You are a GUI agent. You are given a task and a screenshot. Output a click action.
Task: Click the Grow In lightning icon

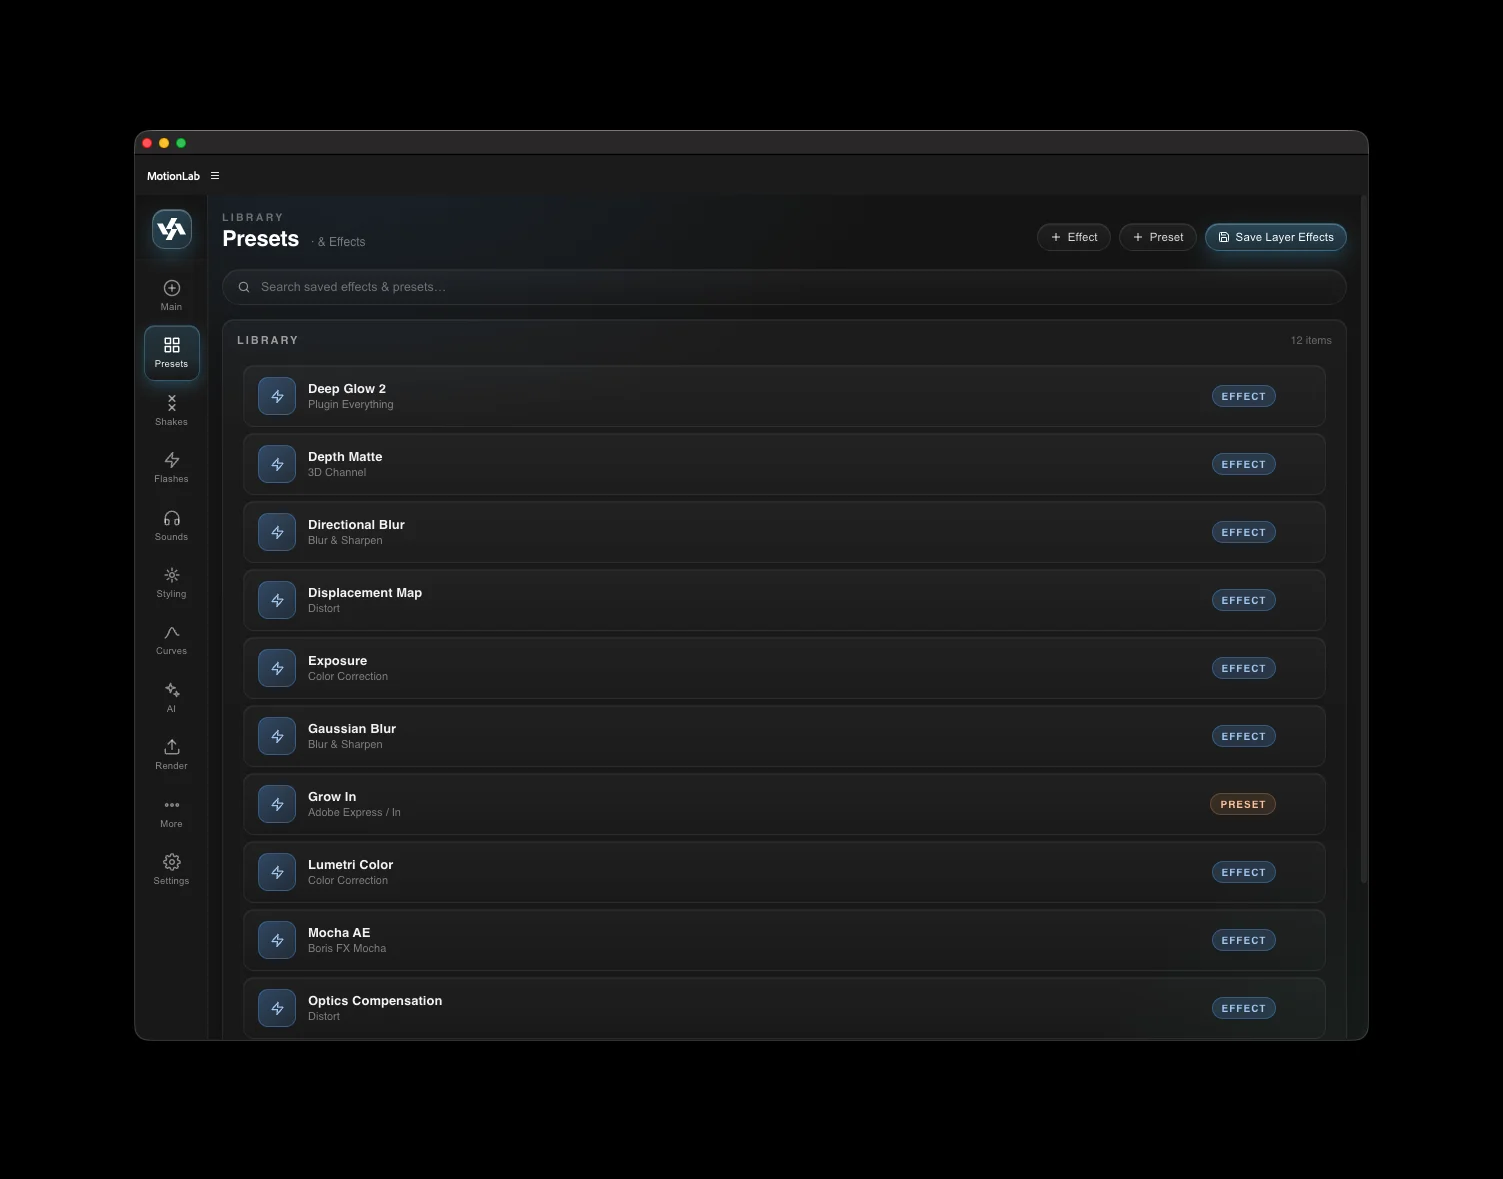point(277,804)
